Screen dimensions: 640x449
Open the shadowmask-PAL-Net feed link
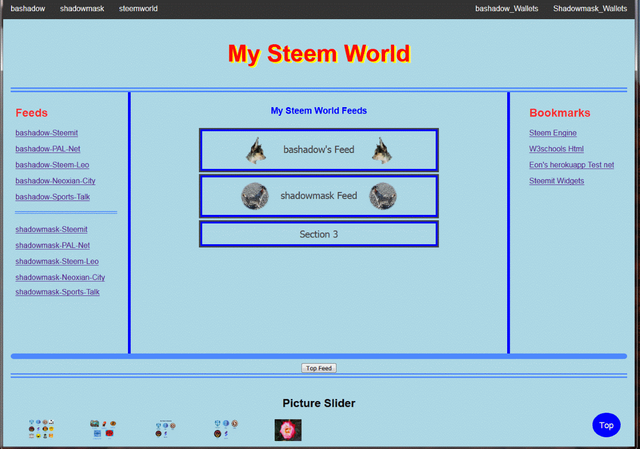53,245
